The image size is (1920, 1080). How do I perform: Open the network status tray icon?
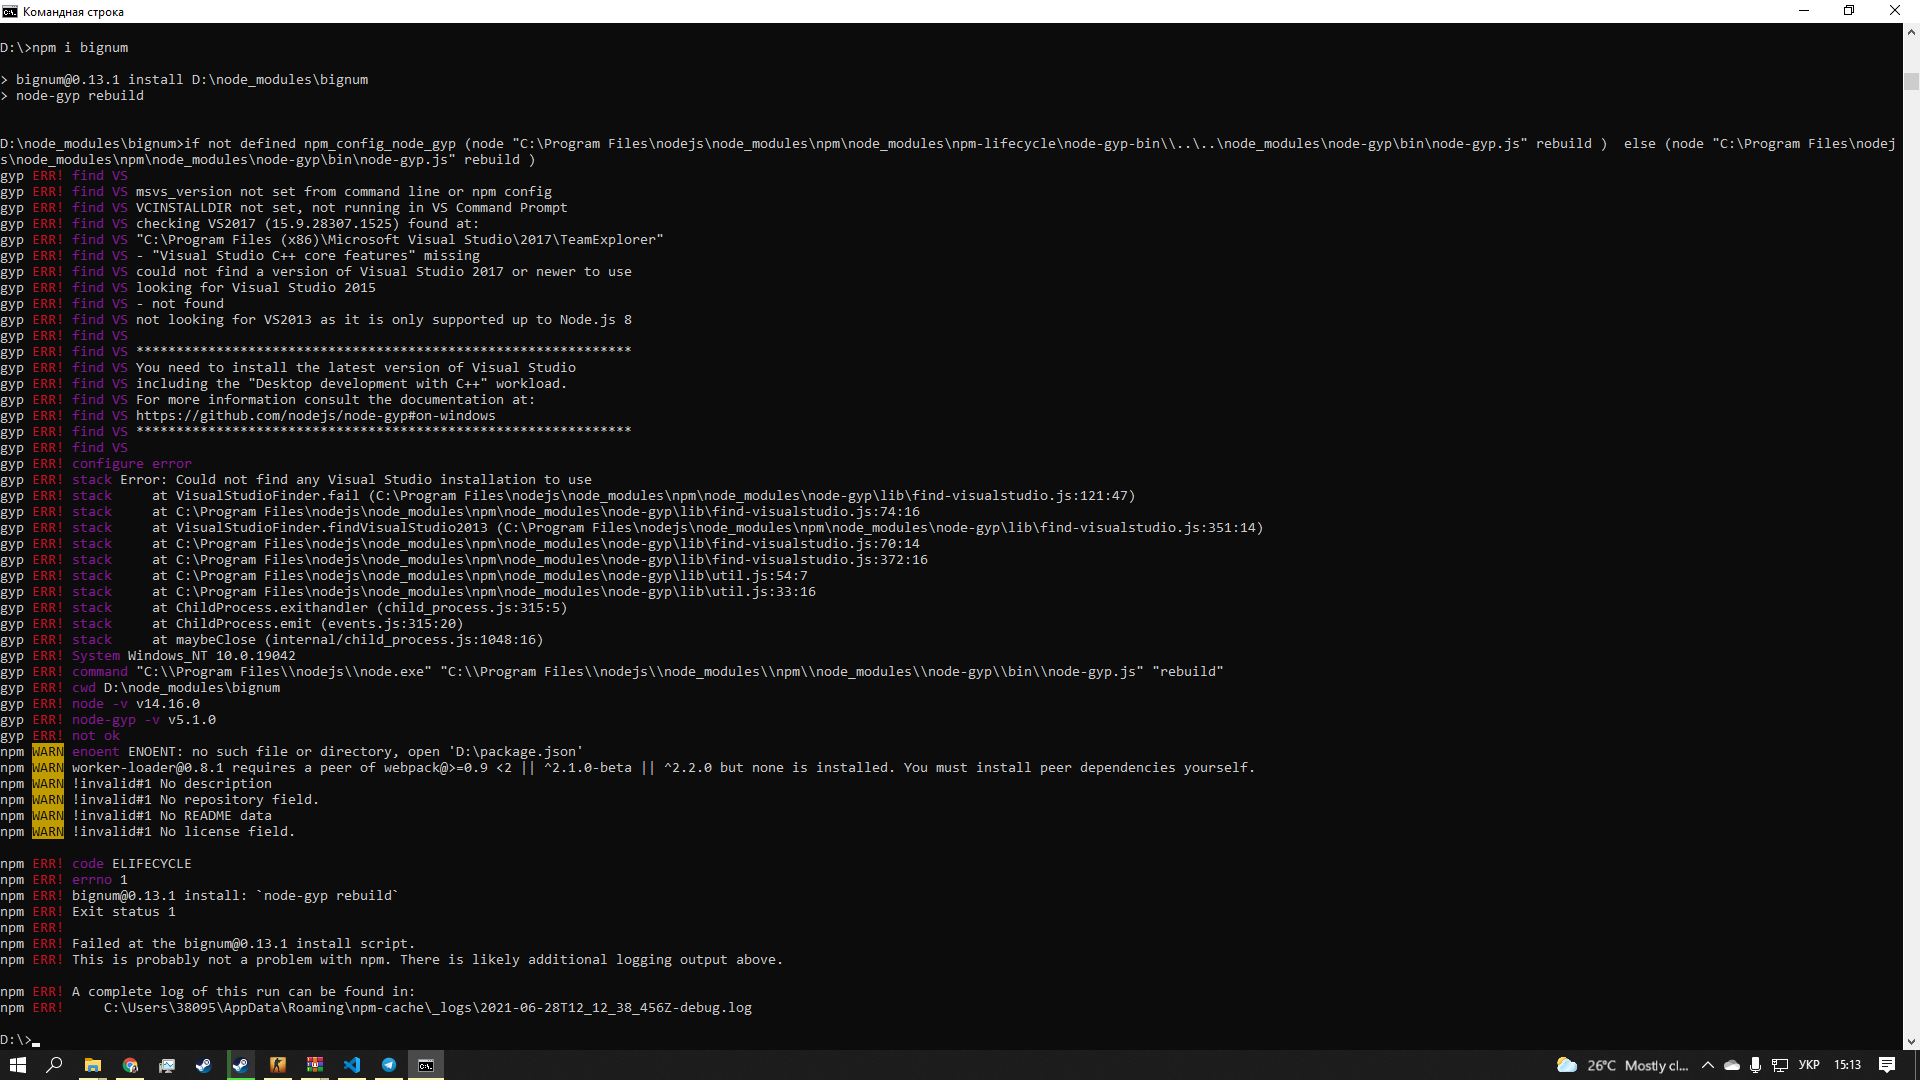tap(1780, 1065)
